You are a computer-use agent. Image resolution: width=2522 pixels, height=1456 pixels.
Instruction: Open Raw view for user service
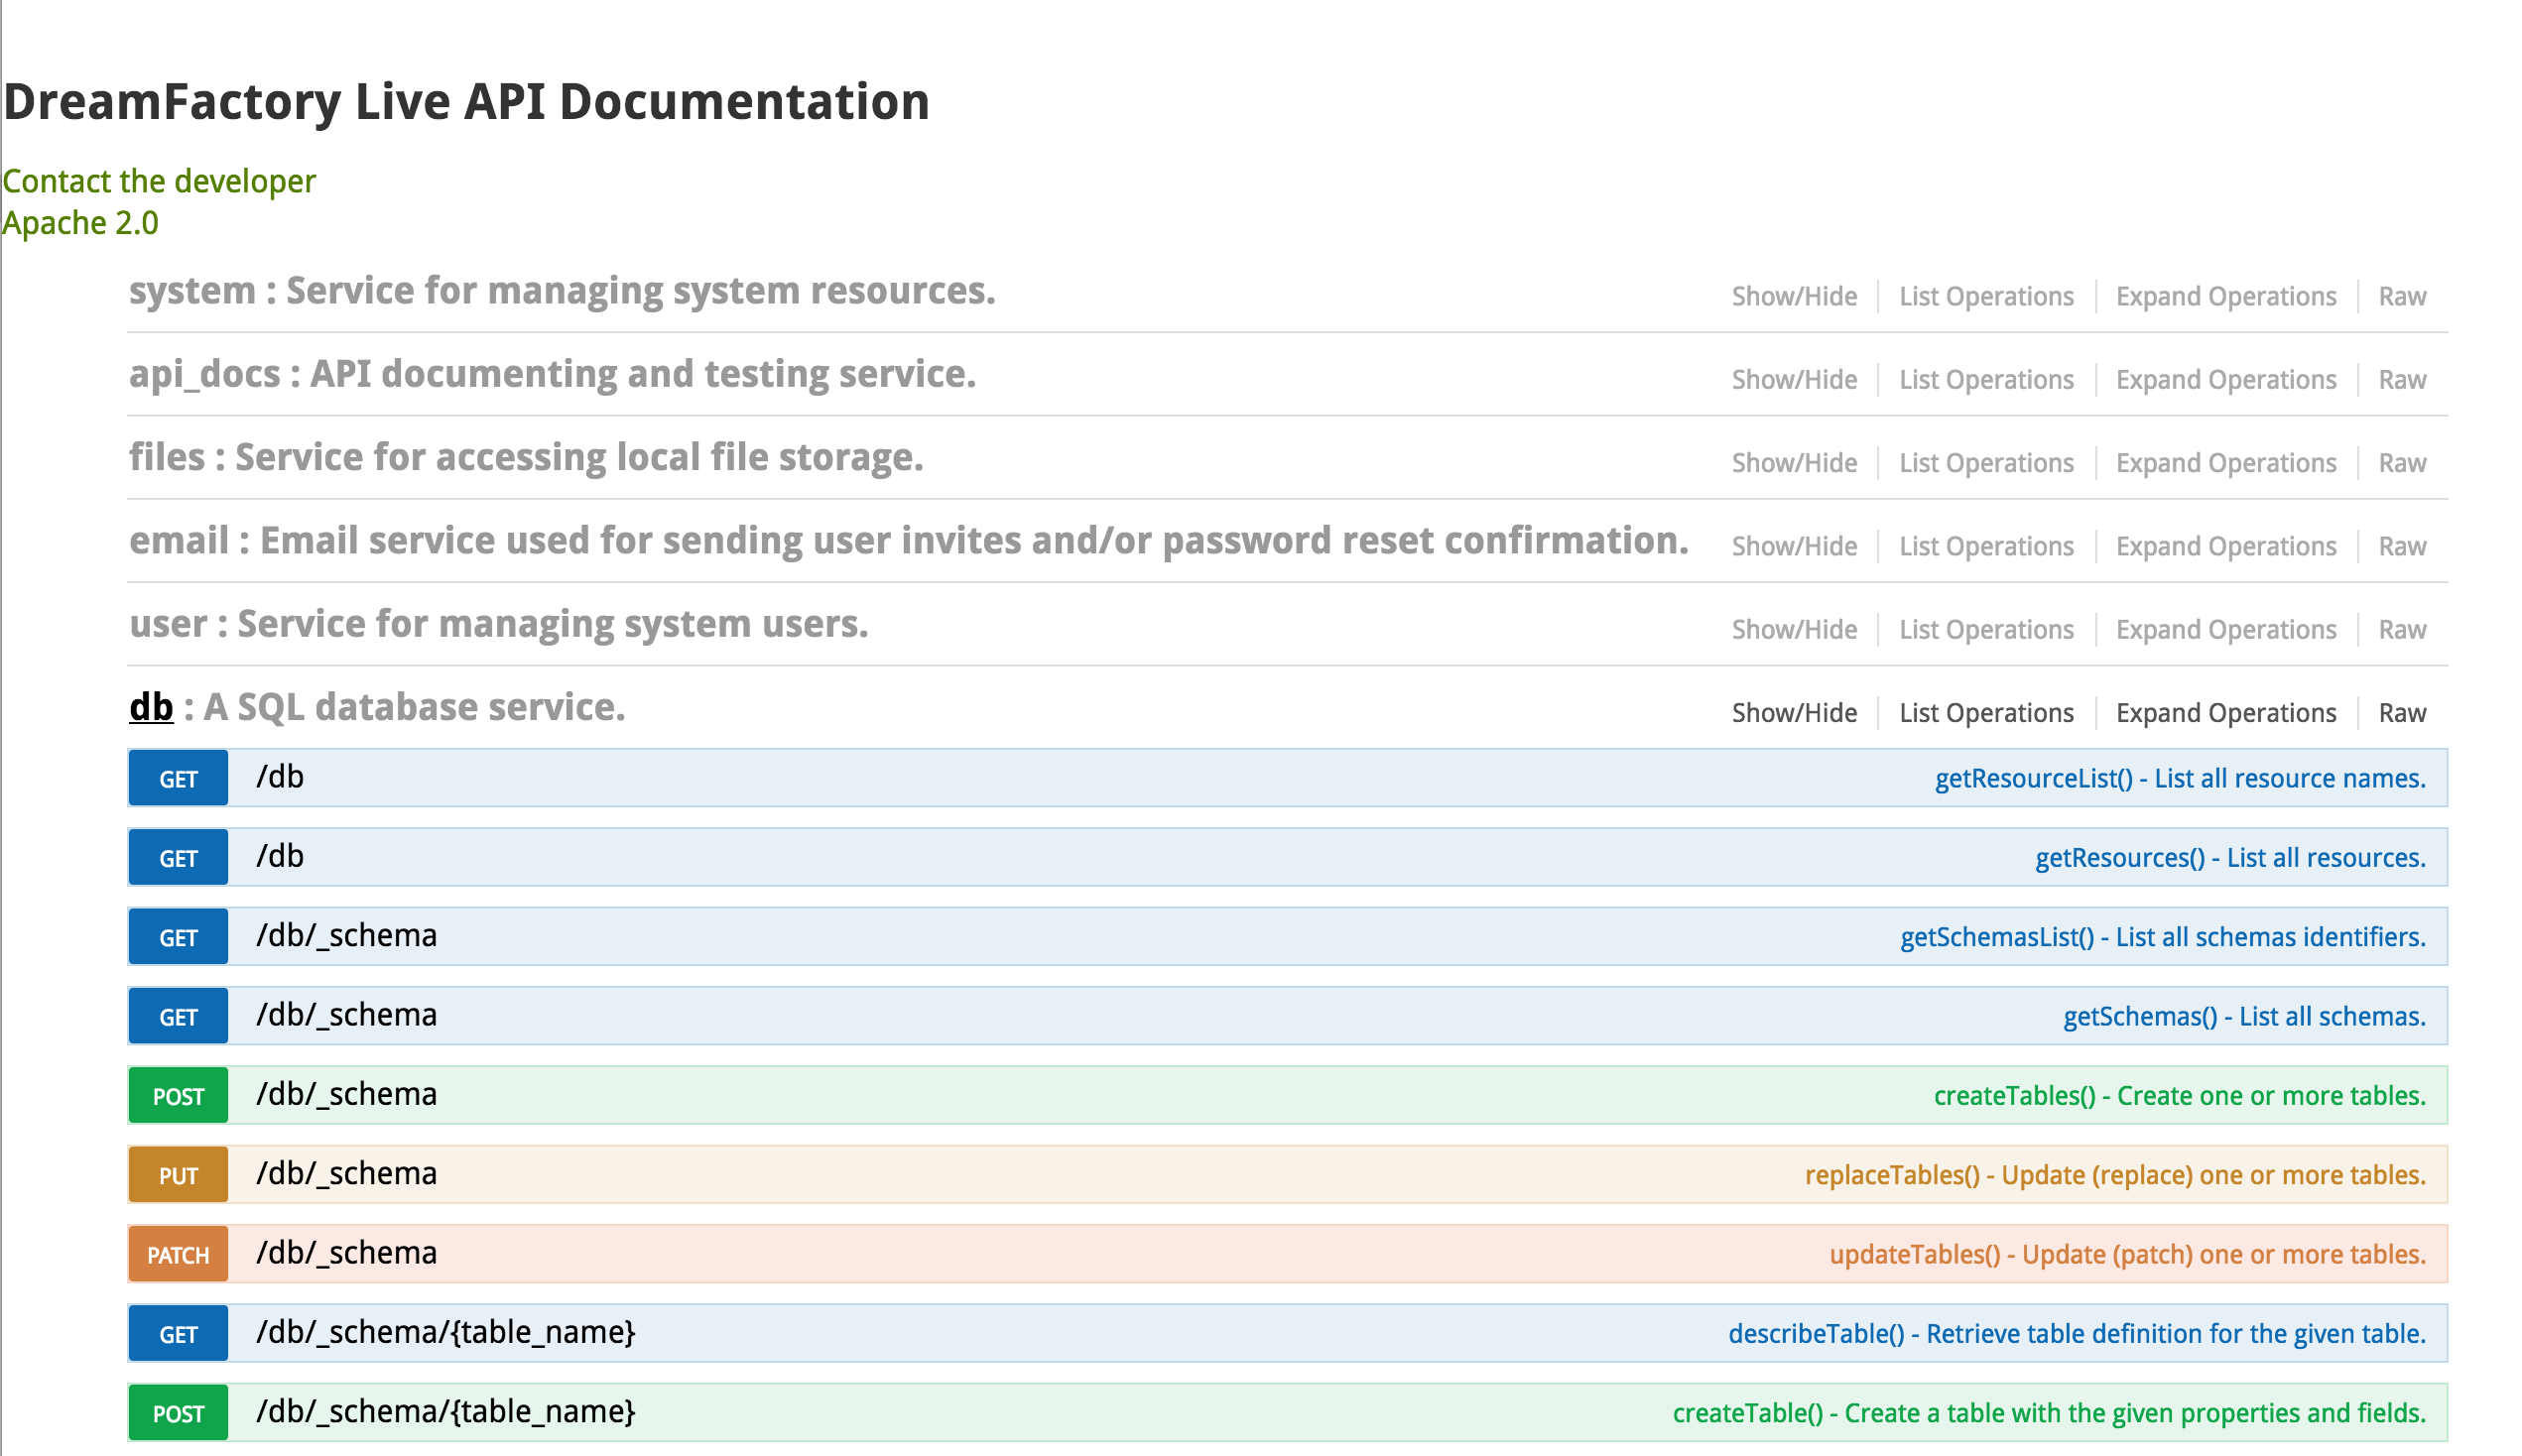point(2402,629)
